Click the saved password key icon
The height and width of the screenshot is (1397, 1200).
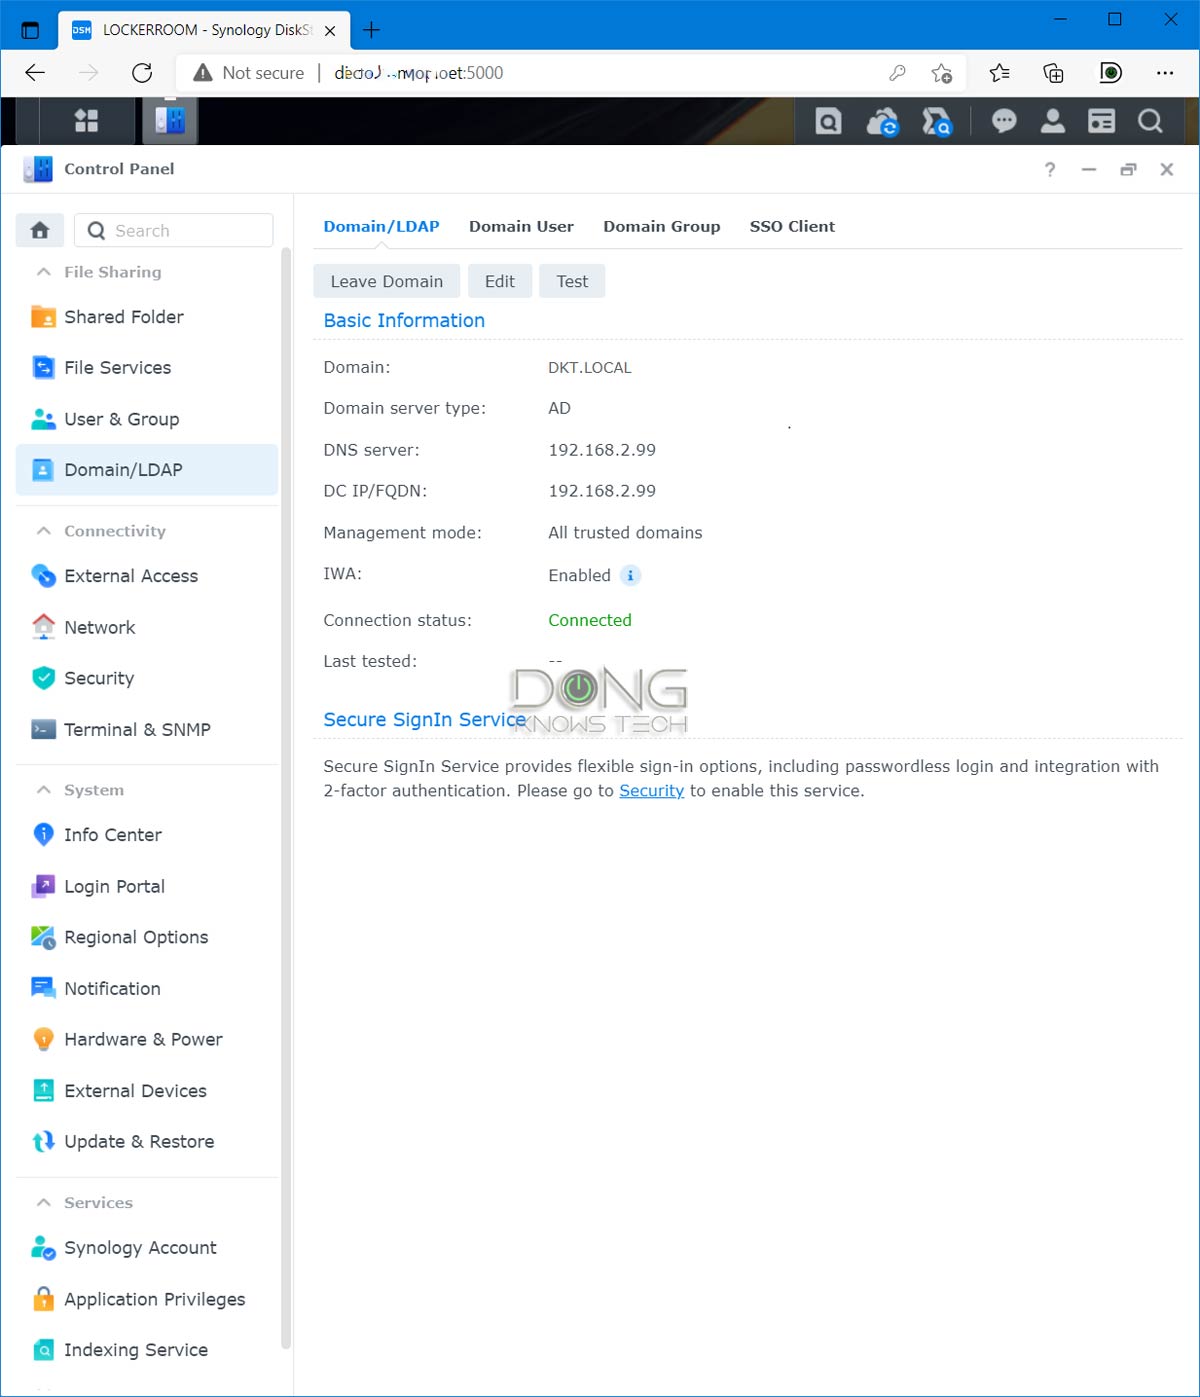pyautogui.click(x=897, y=73)
